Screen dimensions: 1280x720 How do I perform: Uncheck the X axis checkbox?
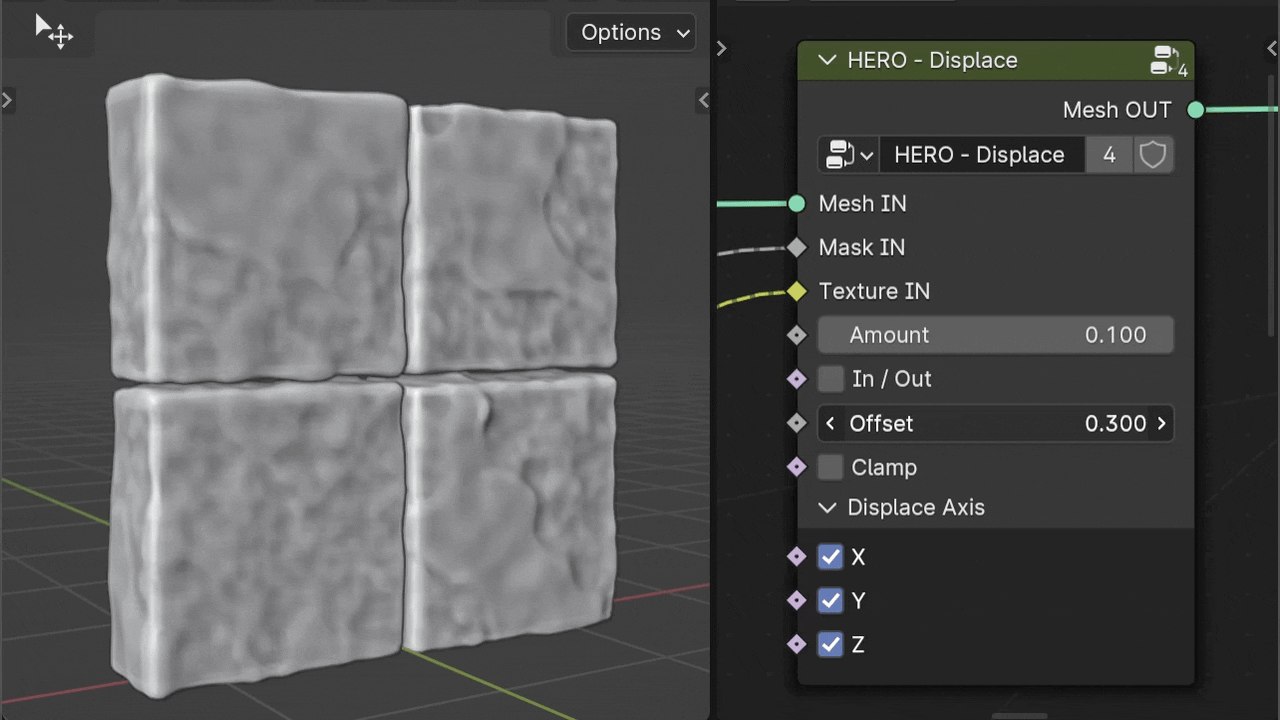[831, 557]
